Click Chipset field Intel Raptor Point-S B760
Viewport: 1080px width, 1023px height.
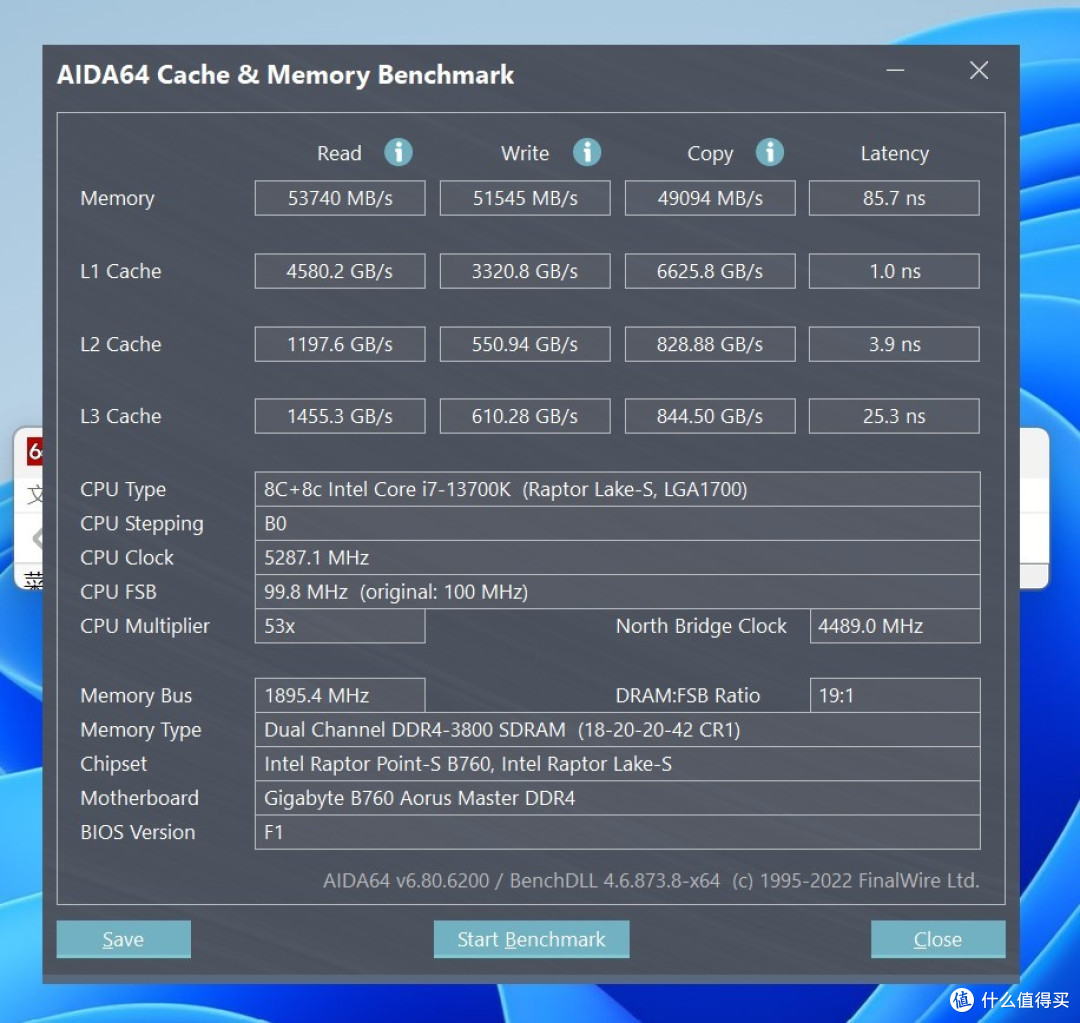tap(617, 764)
